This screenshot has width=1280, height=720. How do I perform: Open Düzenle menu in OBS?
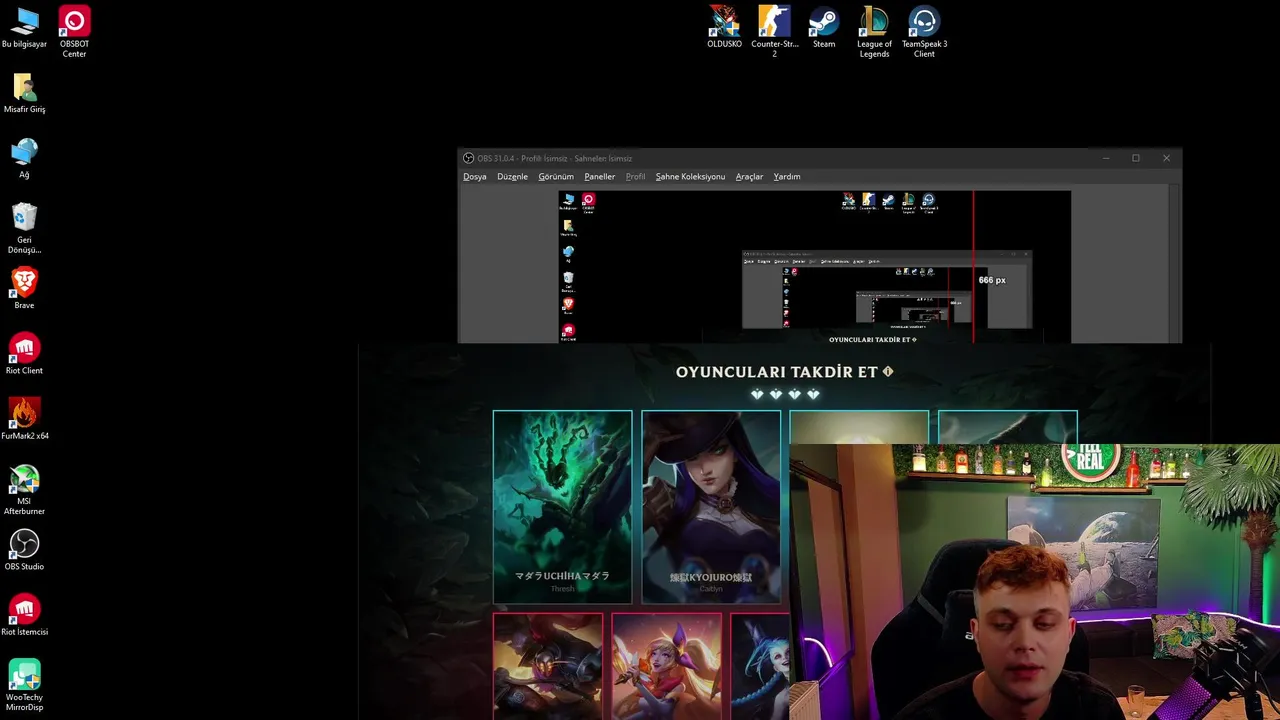point(512,177)
